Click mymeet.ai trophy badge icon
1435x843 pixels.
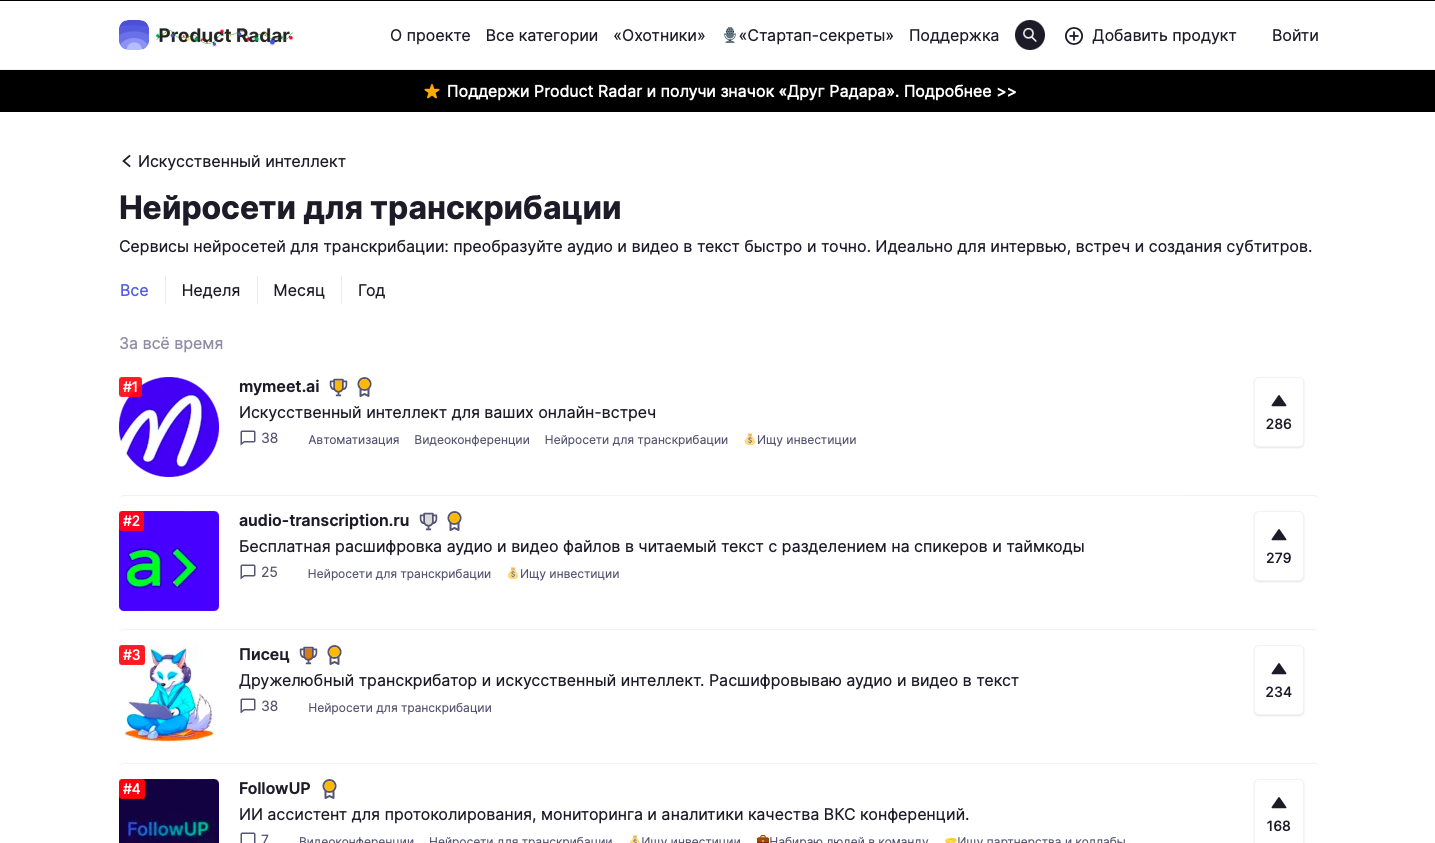pyautogui.click(x=338, y=386)
